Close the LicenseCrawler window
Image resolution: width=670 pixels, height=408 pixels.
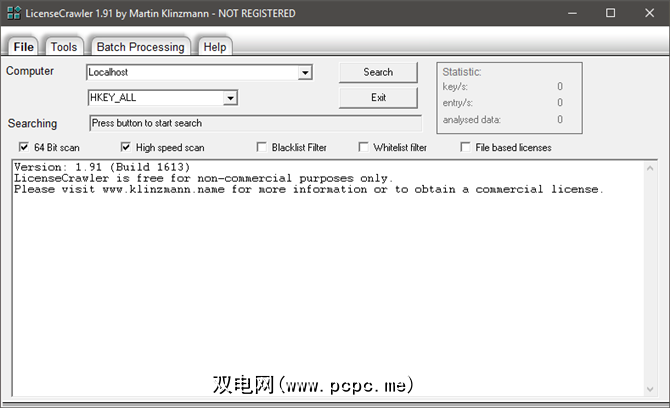(649, 13)
